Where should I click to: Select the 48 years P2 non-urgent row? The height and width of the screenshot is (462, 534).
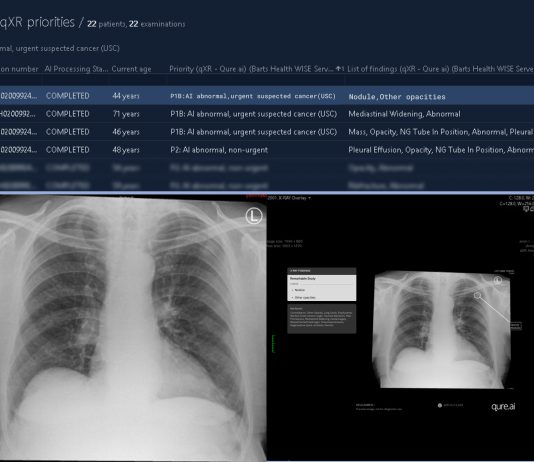(267, 150)
